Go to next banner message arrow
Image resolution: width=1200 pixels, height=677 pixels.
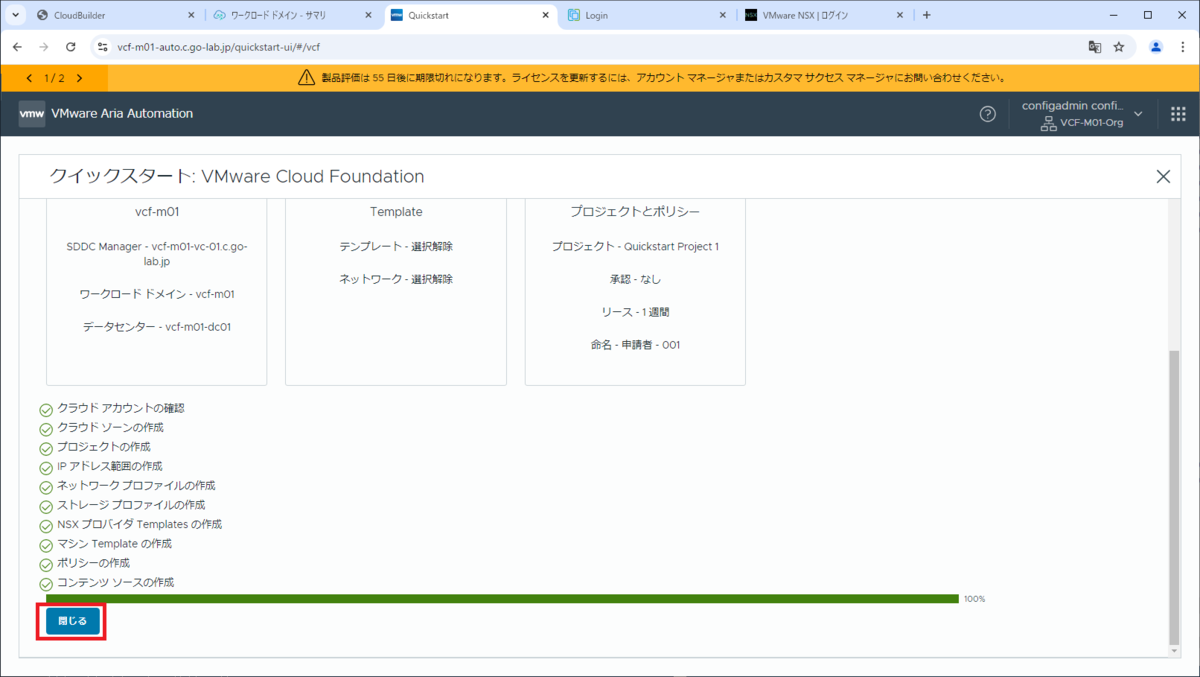click(x=79, y=78)
